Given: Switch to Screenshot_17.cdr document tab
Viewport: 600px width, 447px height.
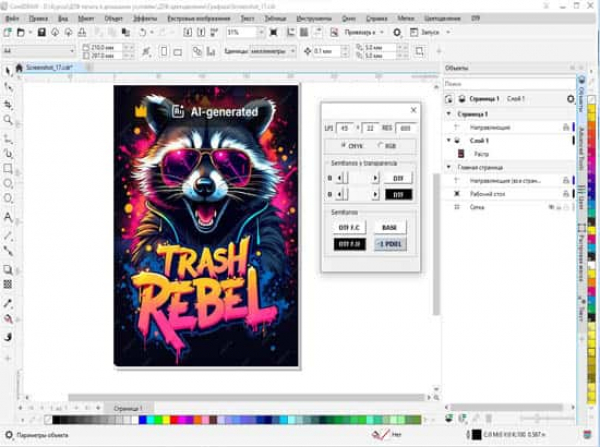Looking at the screenshot, I should [x=49, y=68].
